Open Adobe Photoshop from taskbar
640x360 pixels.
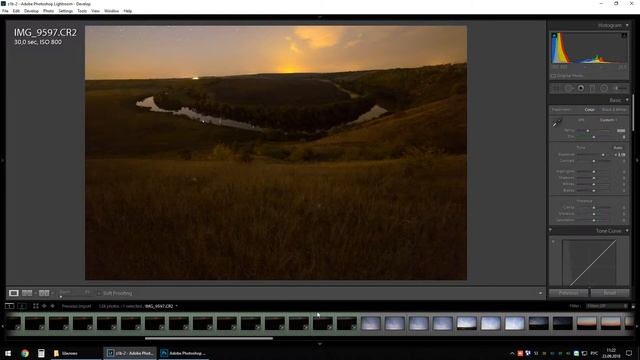click(182, 353)
